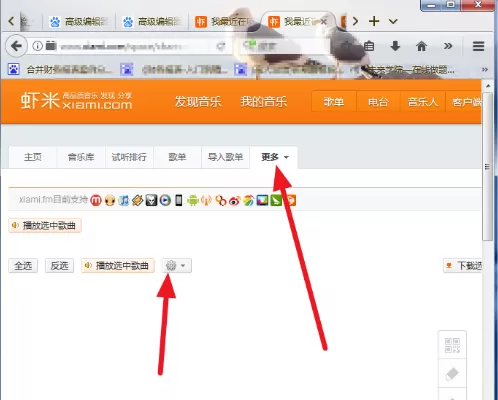The image size is (498, 400).
Task: Select the 歌单 page tab
Action: point(177,157)
